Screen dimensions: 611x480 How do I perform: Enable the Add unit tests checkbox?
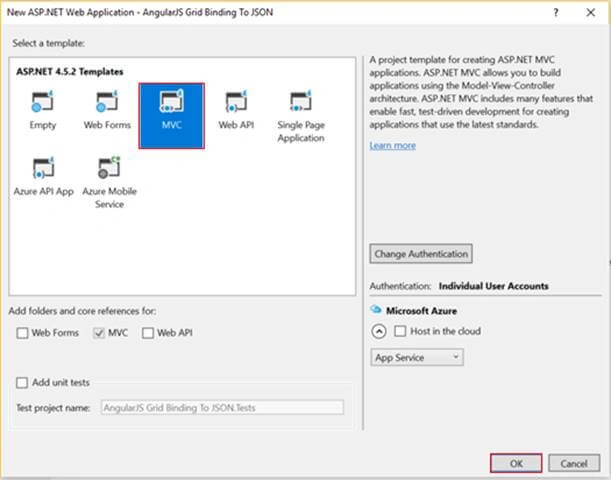click(22, 383)
